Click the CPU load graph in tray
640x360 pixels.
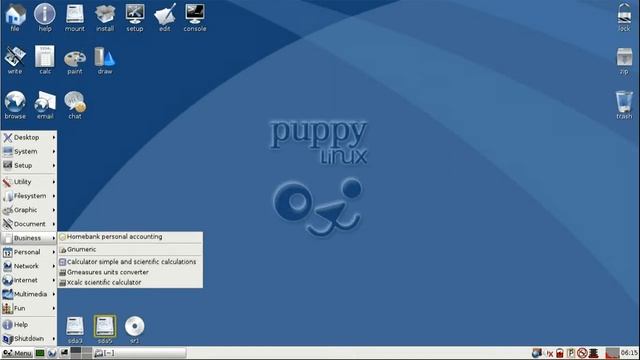[613, 353]
